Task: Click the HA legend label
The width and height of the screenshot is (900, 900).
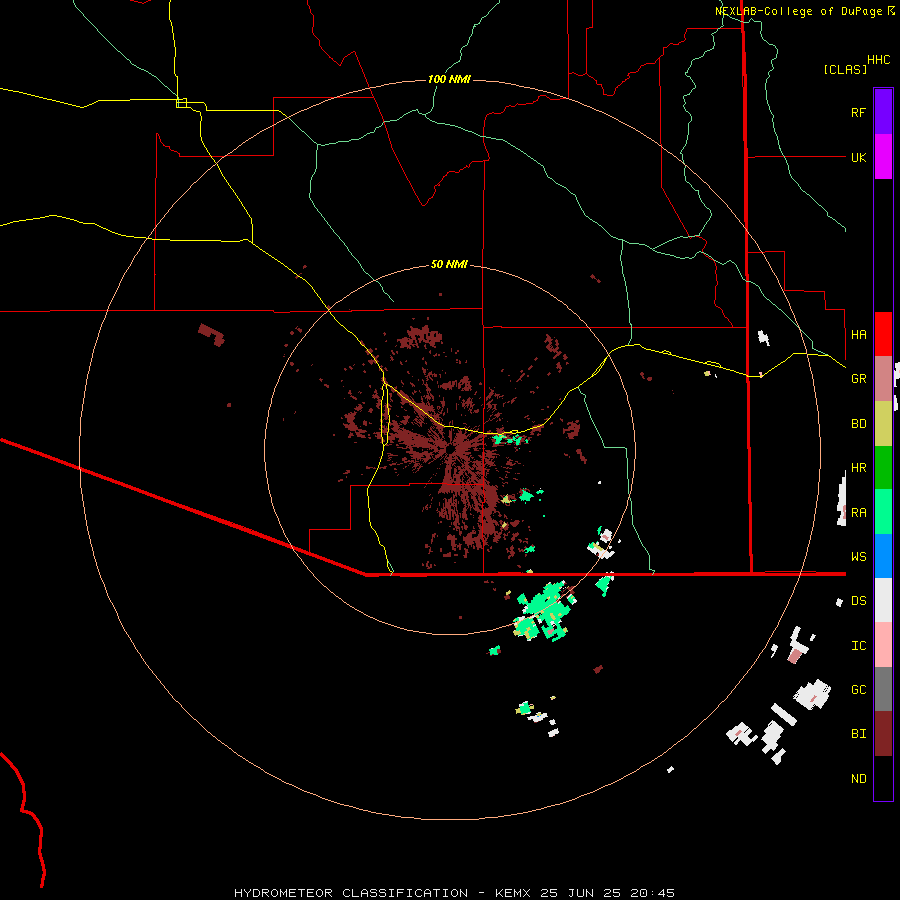Action: tap(858, 334)
